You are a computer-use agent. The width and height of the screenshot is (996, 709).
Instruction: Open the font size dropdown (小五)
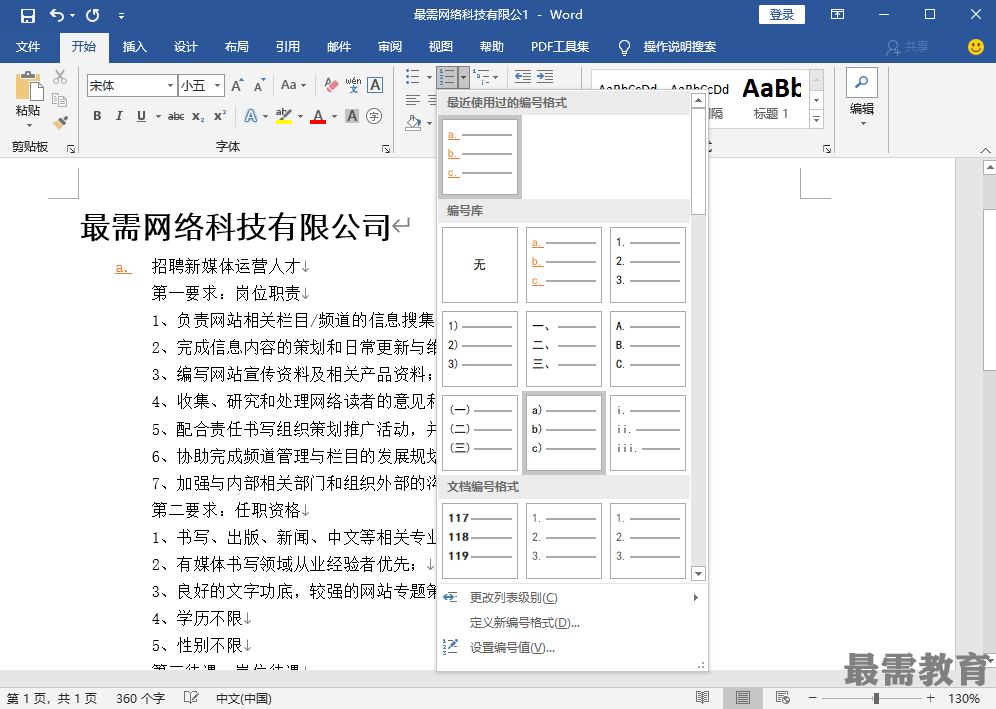[x=217, y=85]
